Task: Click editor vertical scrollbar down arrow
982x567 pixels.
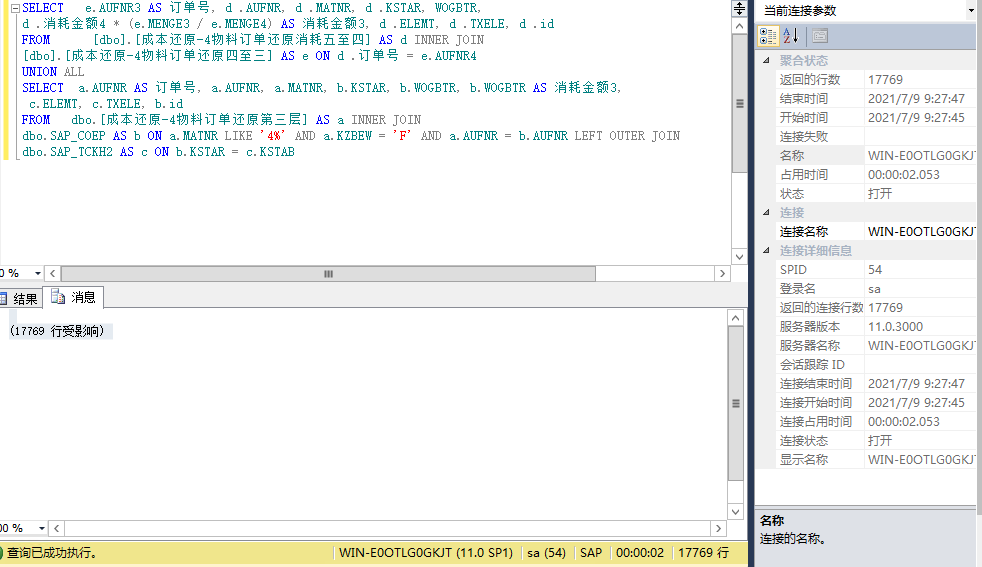Action: [x=740, y=257]
